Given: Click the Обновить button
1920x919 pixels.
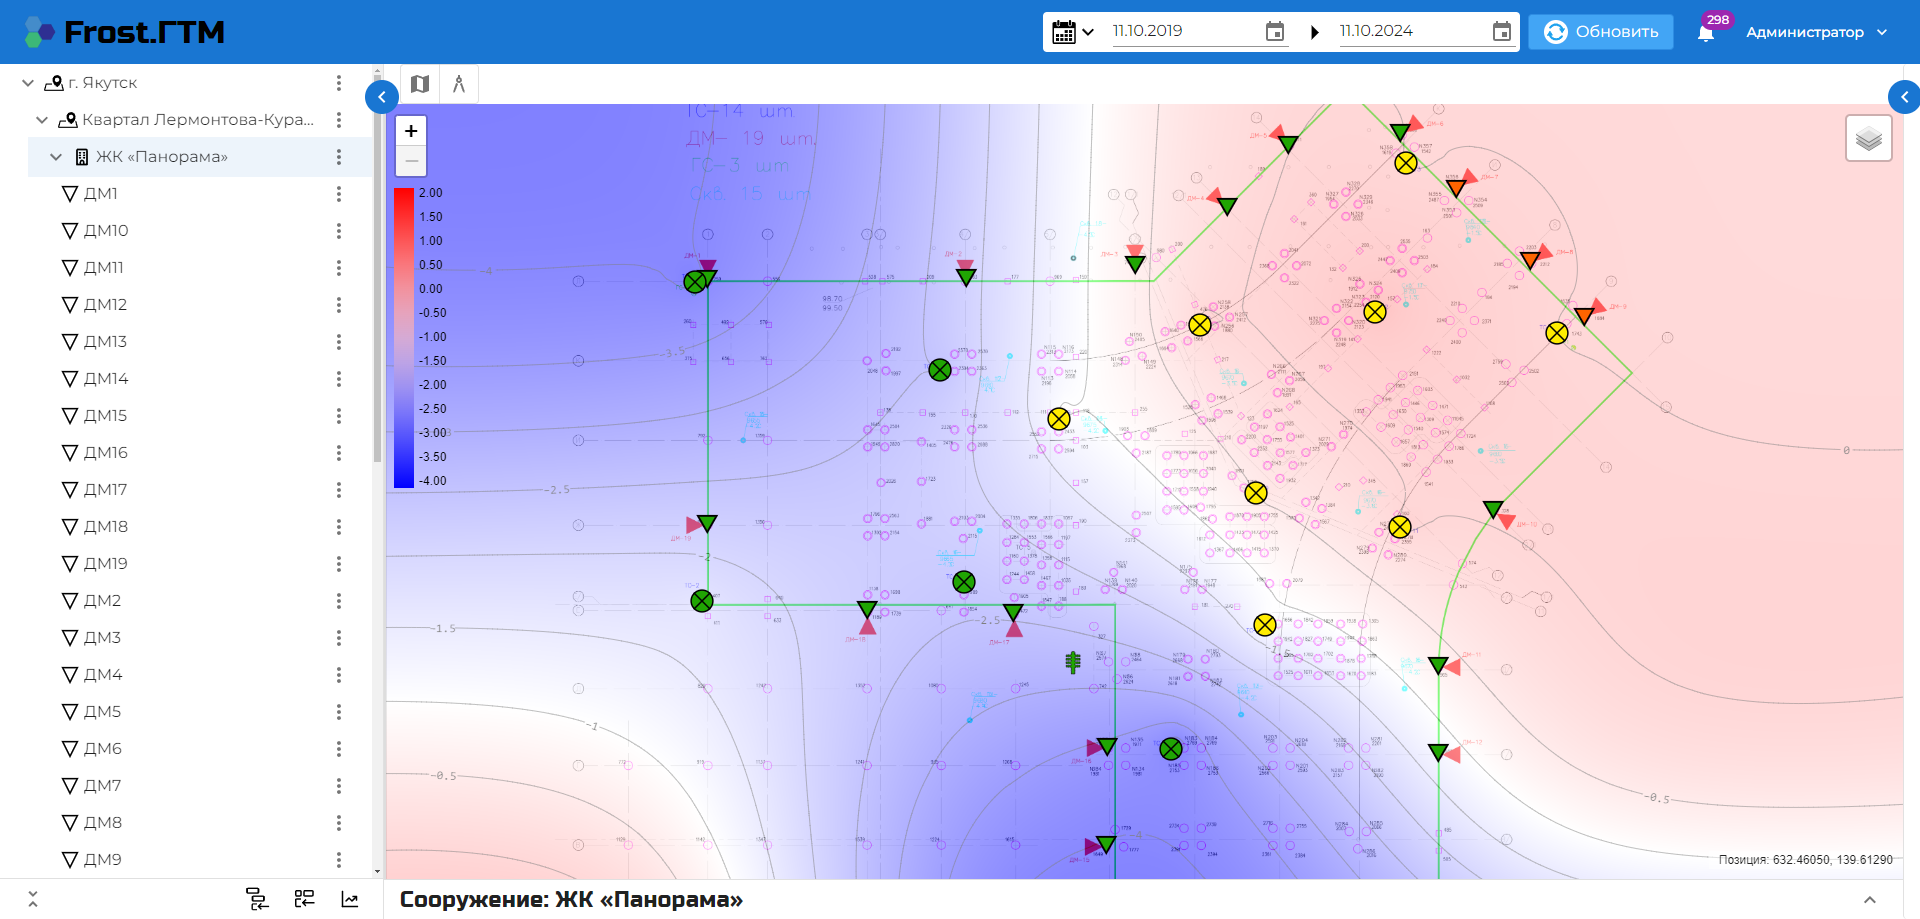Looking at the screenshot, I should [1600, 32].
